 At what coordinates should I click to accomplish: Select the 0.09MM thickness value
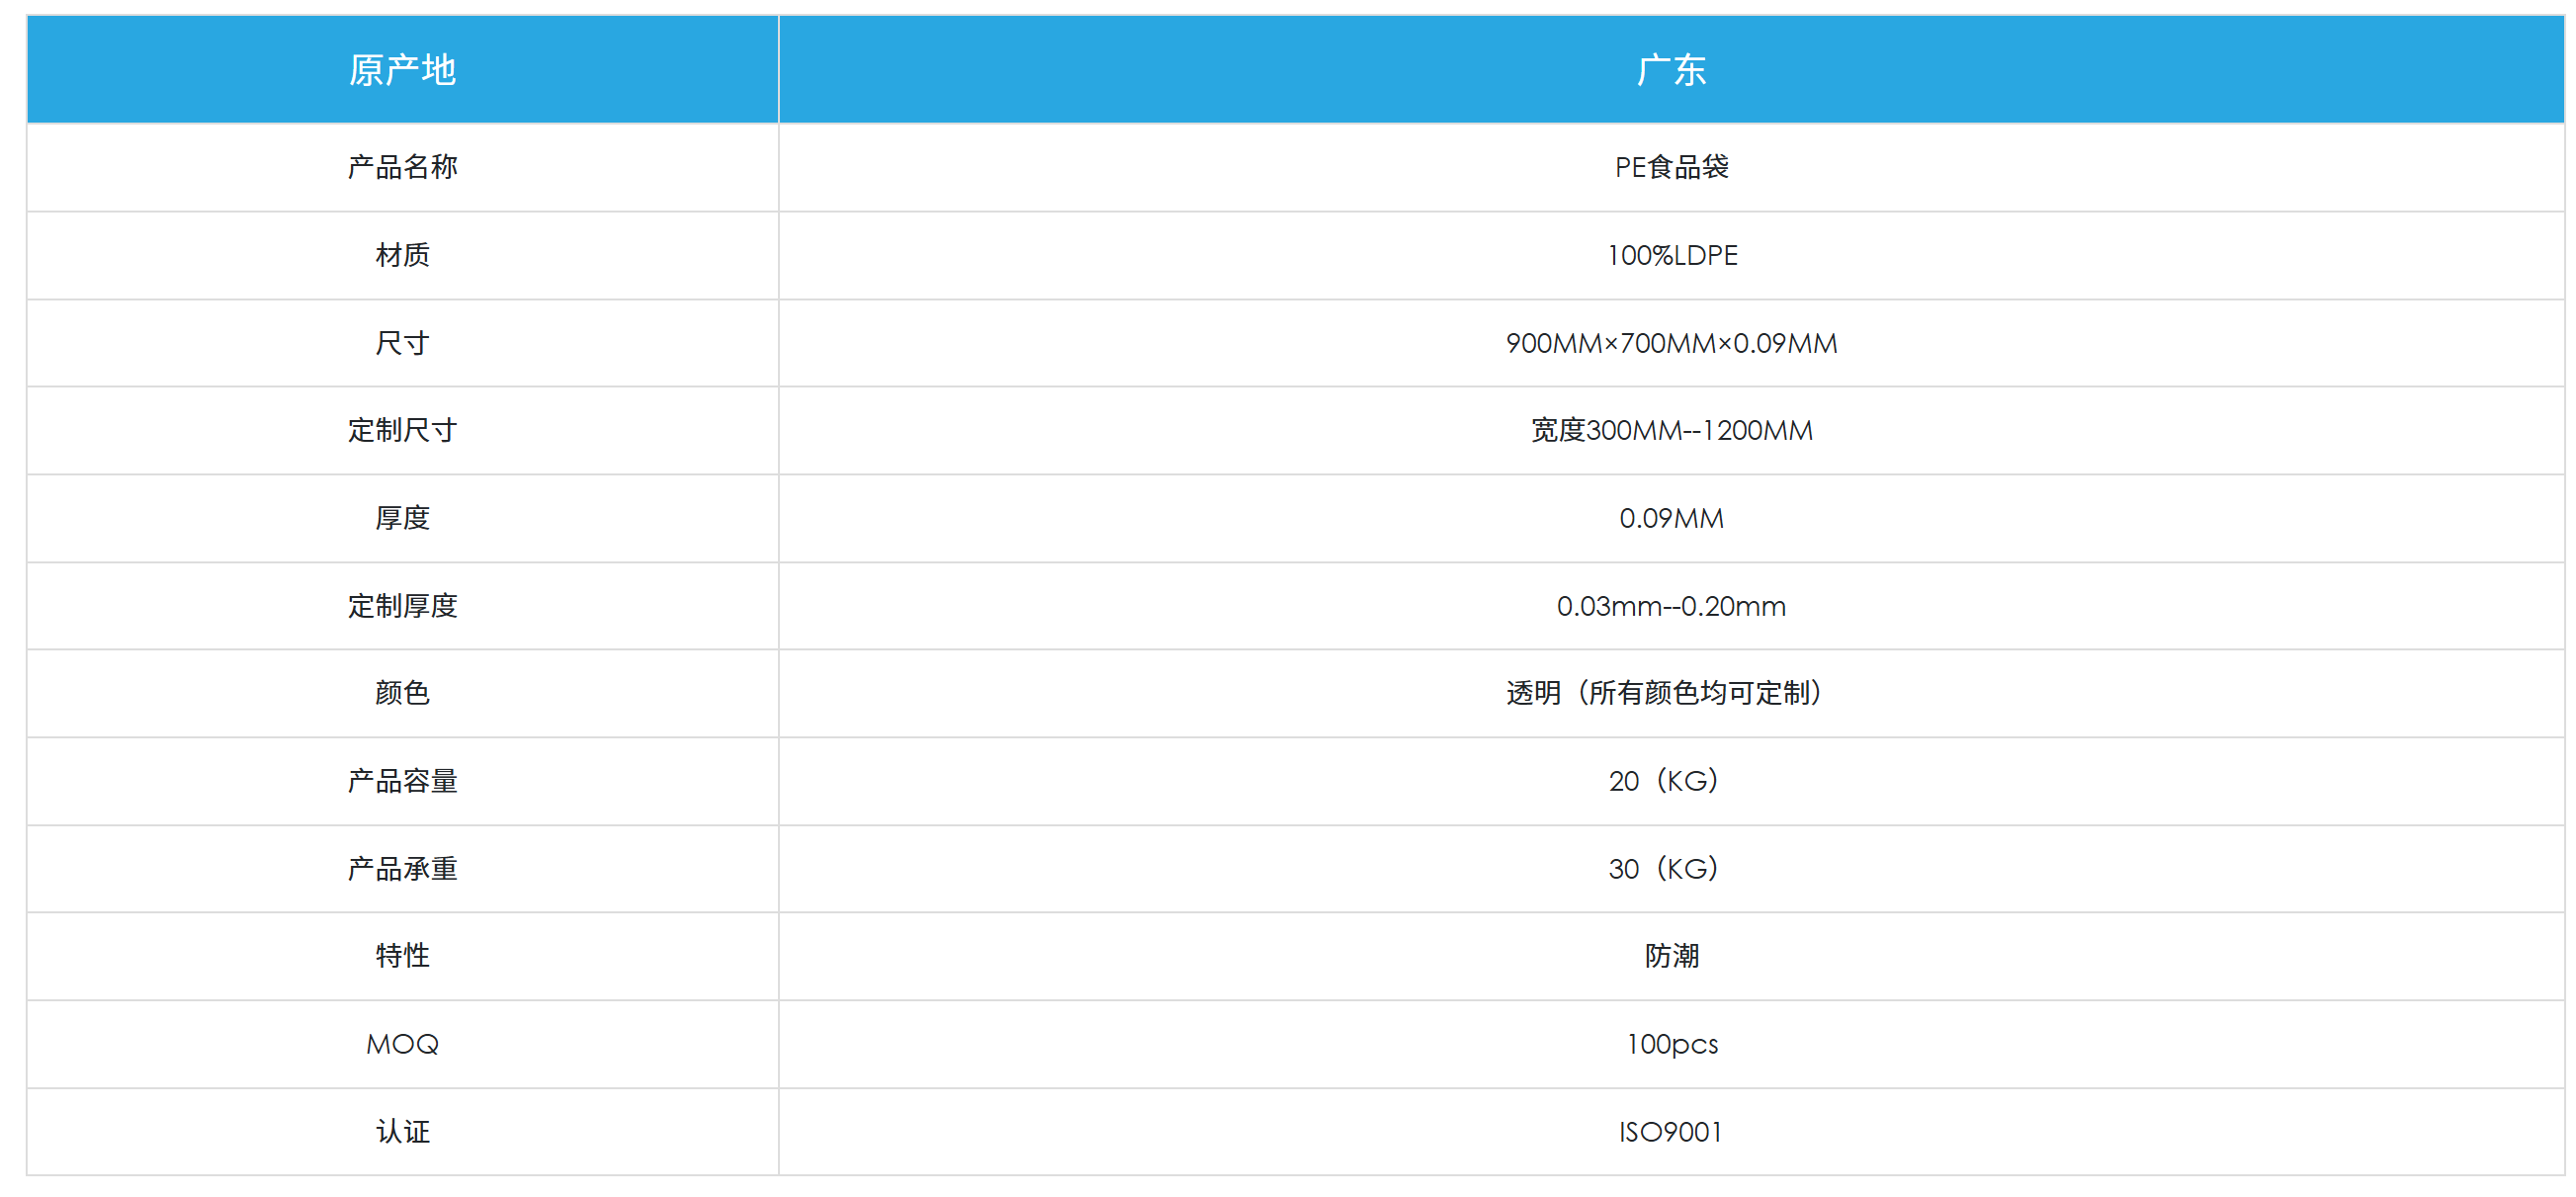[1671, 518]
